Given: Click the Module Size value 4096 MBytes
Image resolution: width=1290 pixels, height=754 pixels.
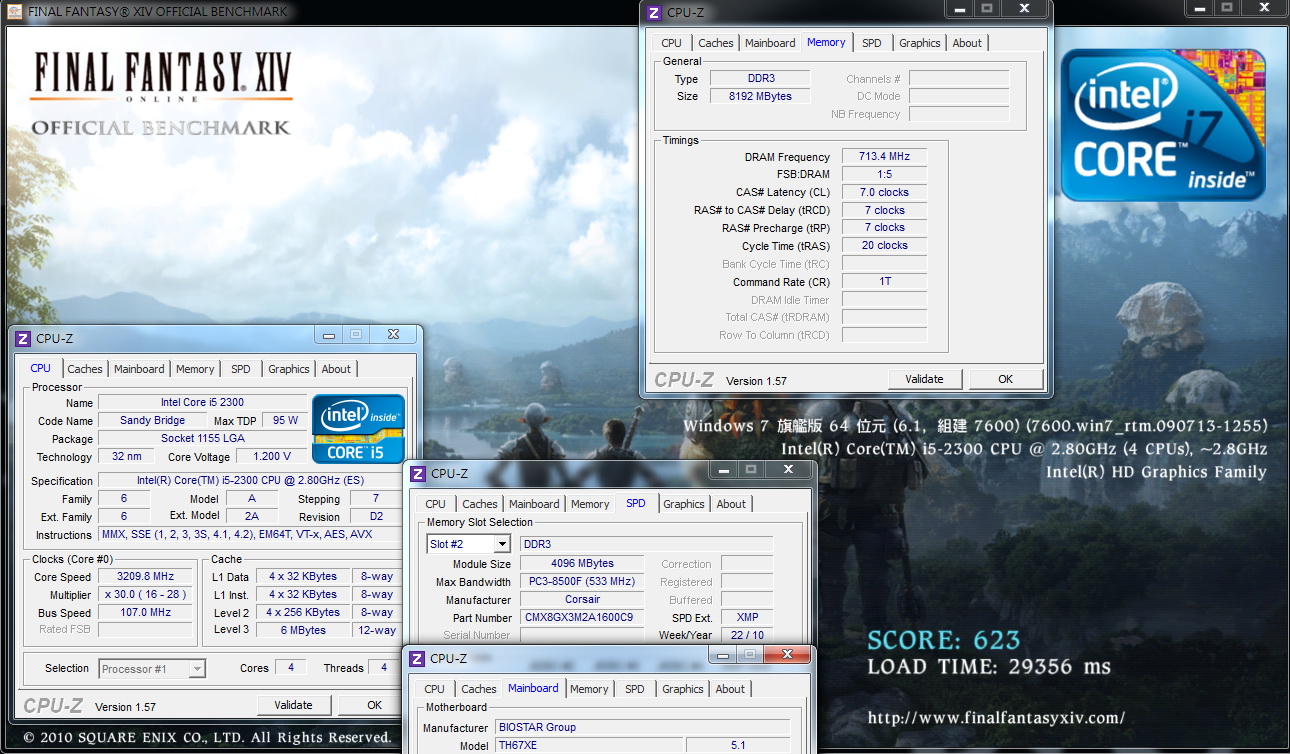Looking at the screenshot, I should [582, 564].
